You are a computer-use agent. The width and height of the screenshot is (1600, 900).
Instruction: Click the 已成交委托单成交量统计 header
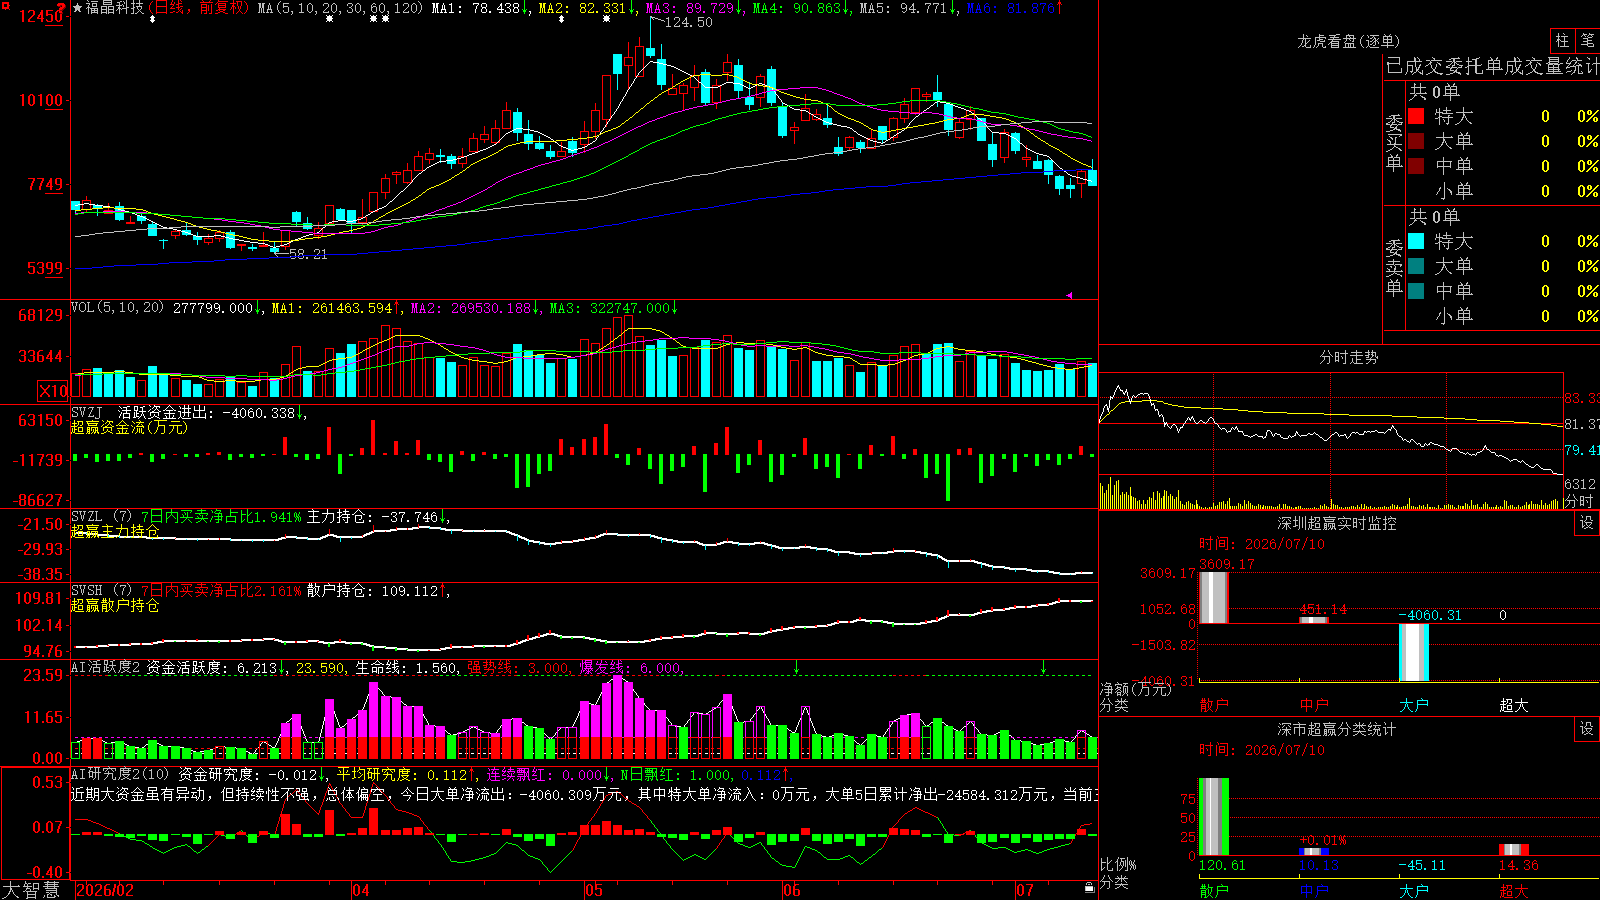(1492, 66)
